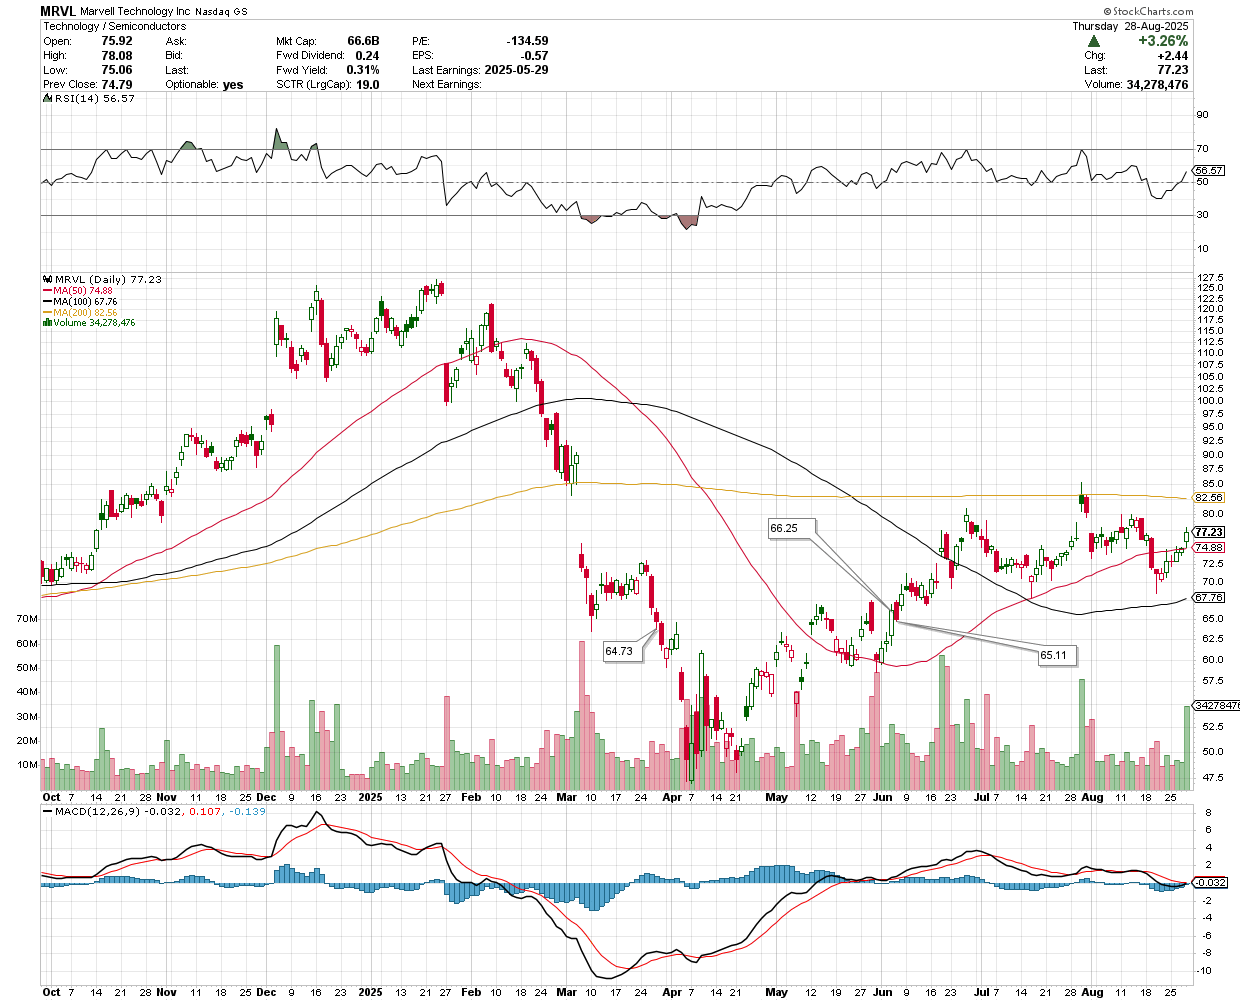The height and width of the screenshot is (1001, 1240).
Task: Click the -0.032 MACD axis tag
Action: (x=1211, y=882)
